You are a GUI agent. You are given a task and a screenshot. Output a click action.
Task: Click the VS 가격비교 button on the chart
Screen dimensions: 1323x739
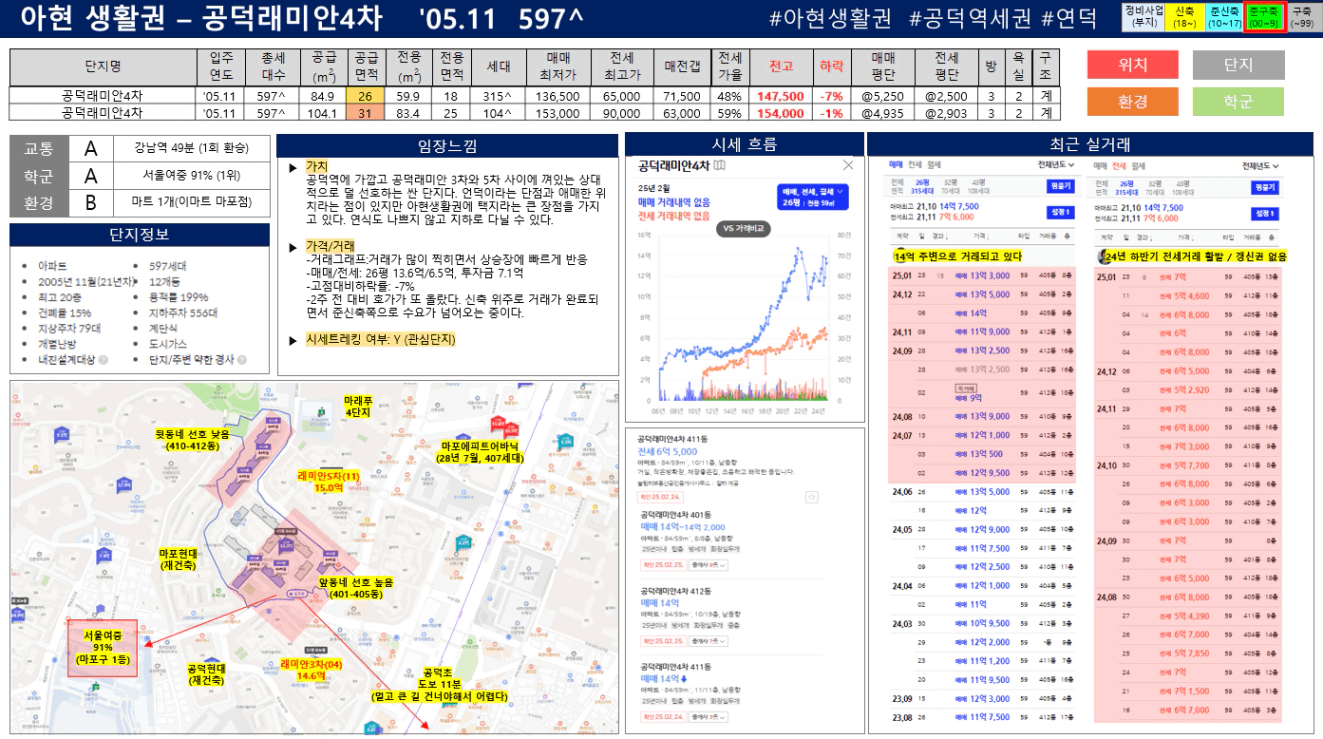pyautogui.click(x=744, y=228)
